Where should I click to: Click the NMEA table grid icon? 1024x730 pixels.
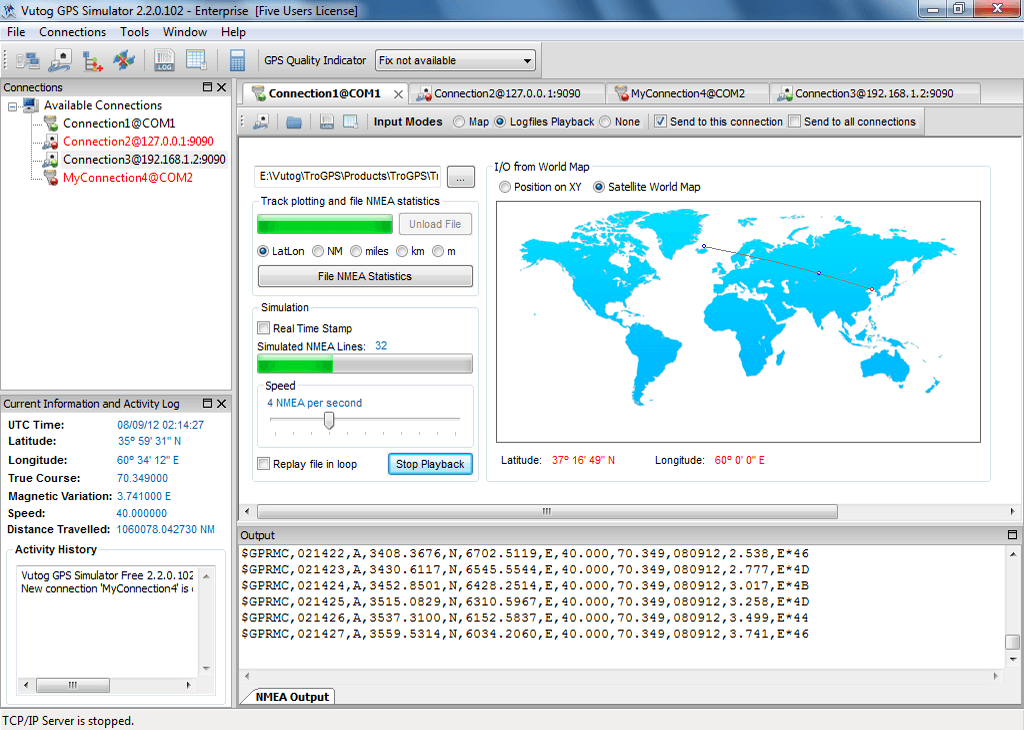coord(196,59)
